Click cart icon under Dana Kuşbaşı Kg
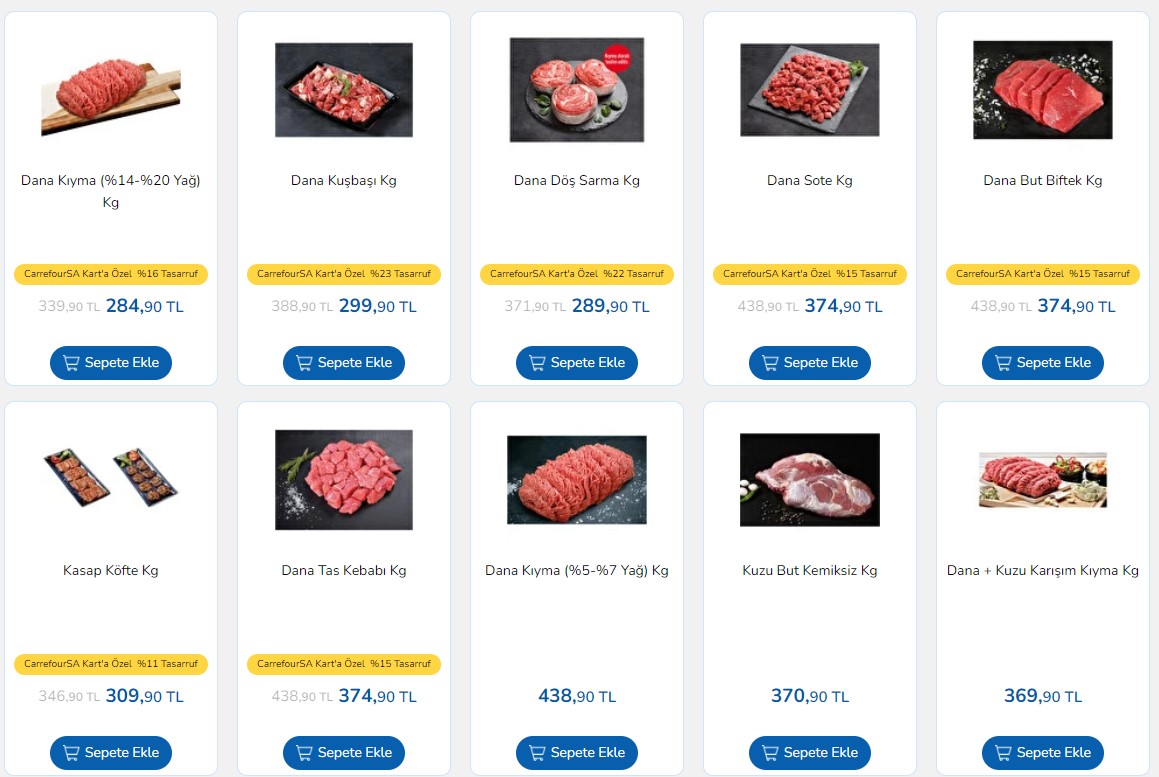1159x777 pixels. pyautogui.click(x=304, y=363)
